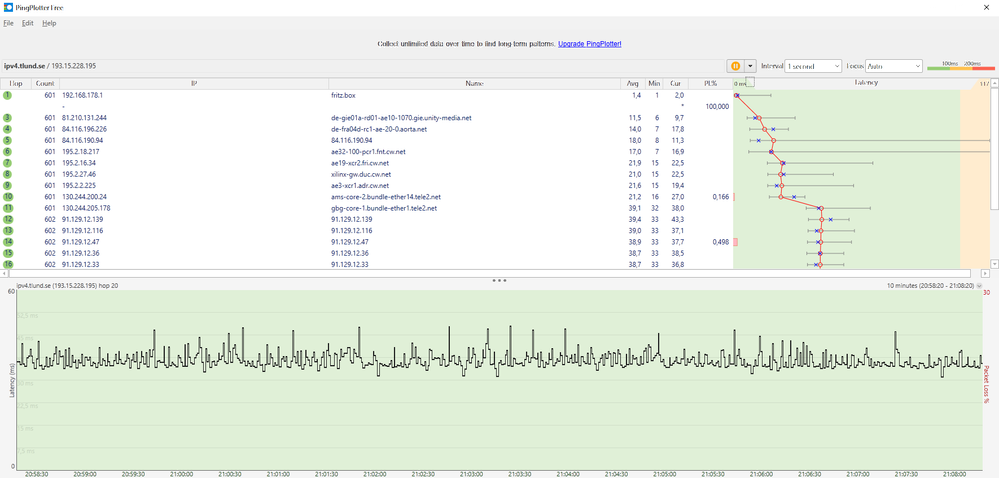Click the hop 1 green circle icon
Viewport: 999px width, 478px height.
[x=7, y=95]
